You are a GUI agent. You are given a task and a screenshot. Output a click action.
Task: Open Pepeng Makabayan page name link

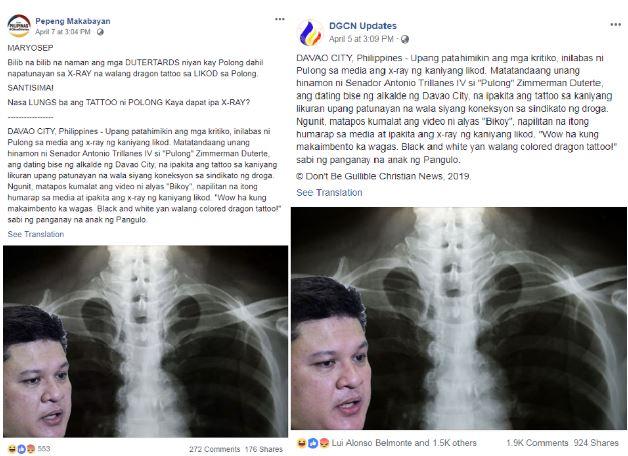coord(72,21)
